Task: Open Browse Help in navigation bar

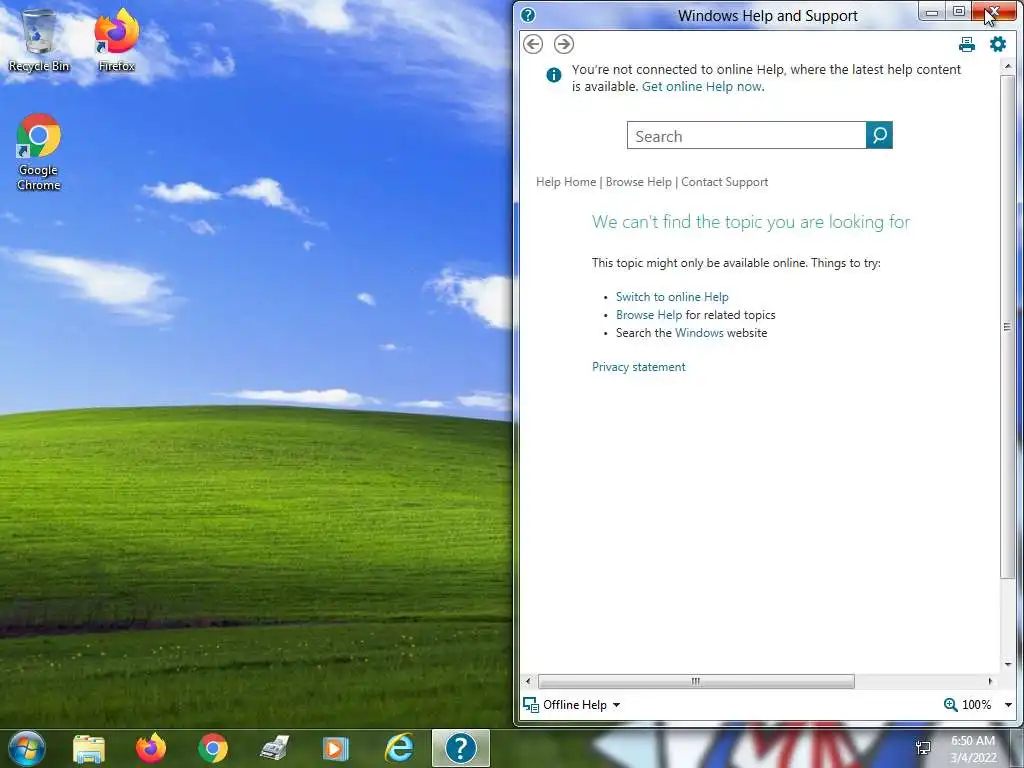Action: click(639, 182)
